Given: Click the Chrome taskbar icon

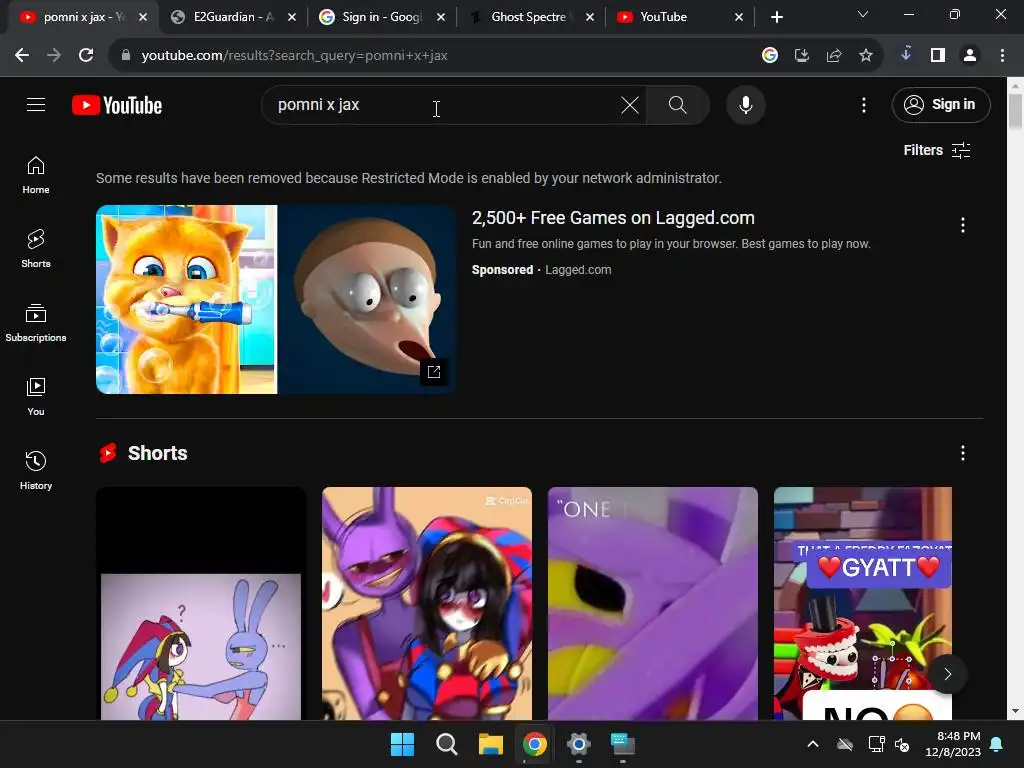Looking at the screenshot, I should coord(535,744).
